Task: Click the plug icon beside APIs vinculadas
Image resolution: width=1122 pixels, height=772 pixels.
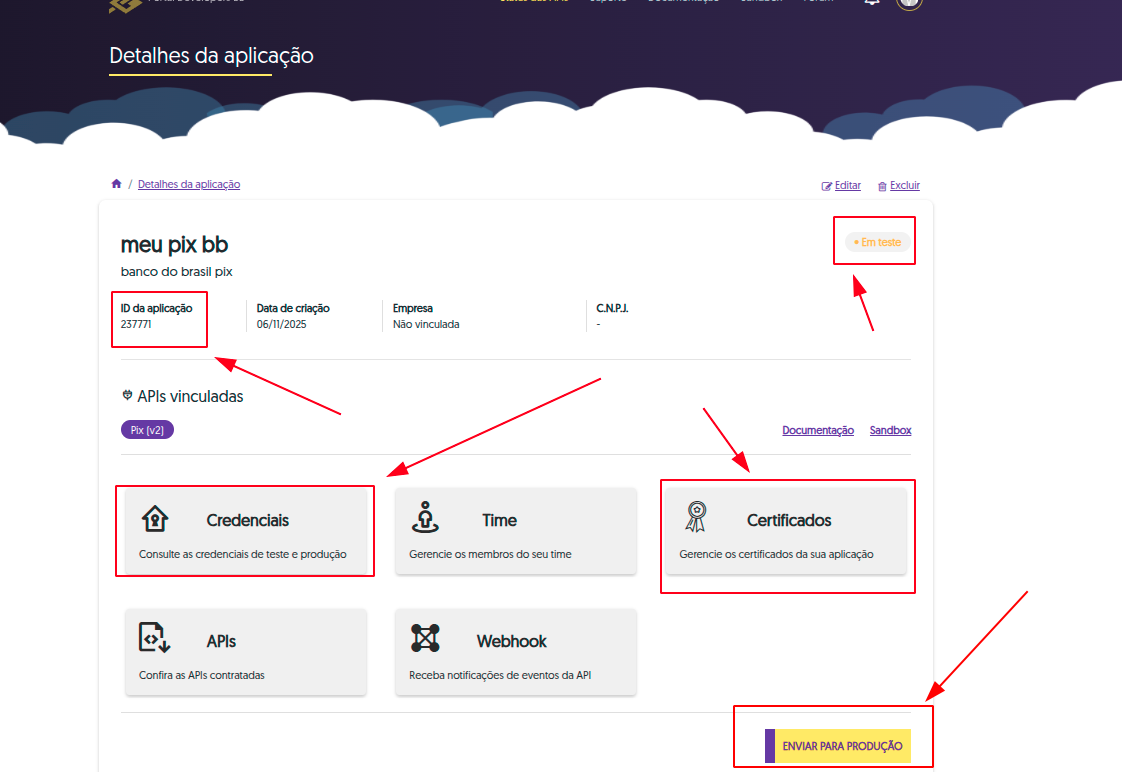Action: (127, 396)
